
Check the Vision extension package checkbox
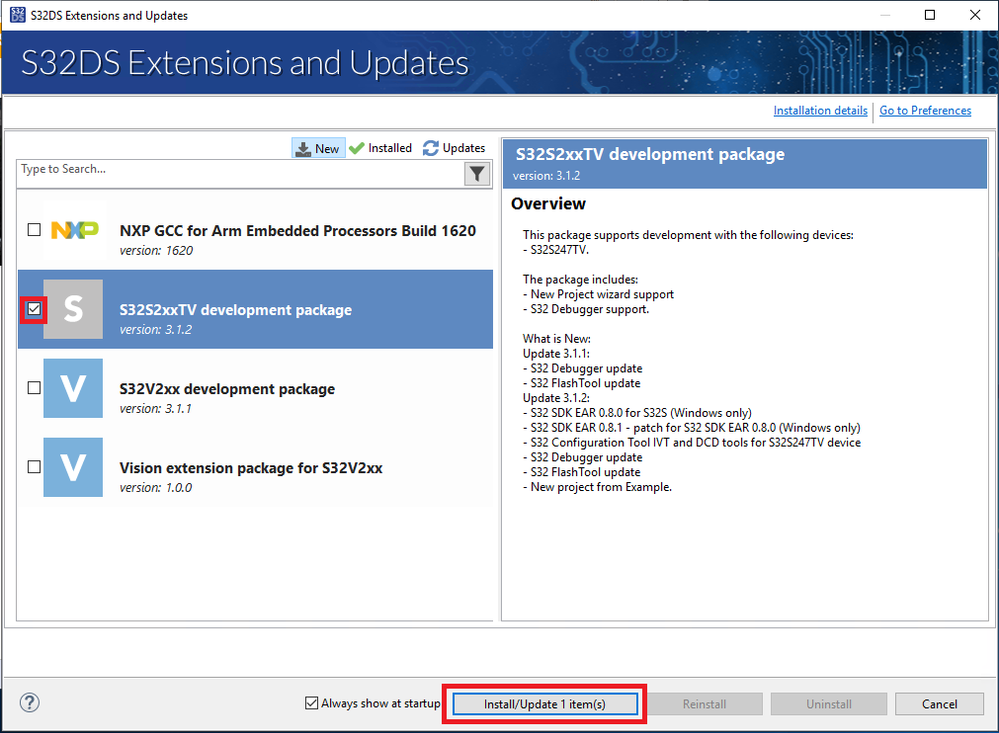(x=34, y=467)
